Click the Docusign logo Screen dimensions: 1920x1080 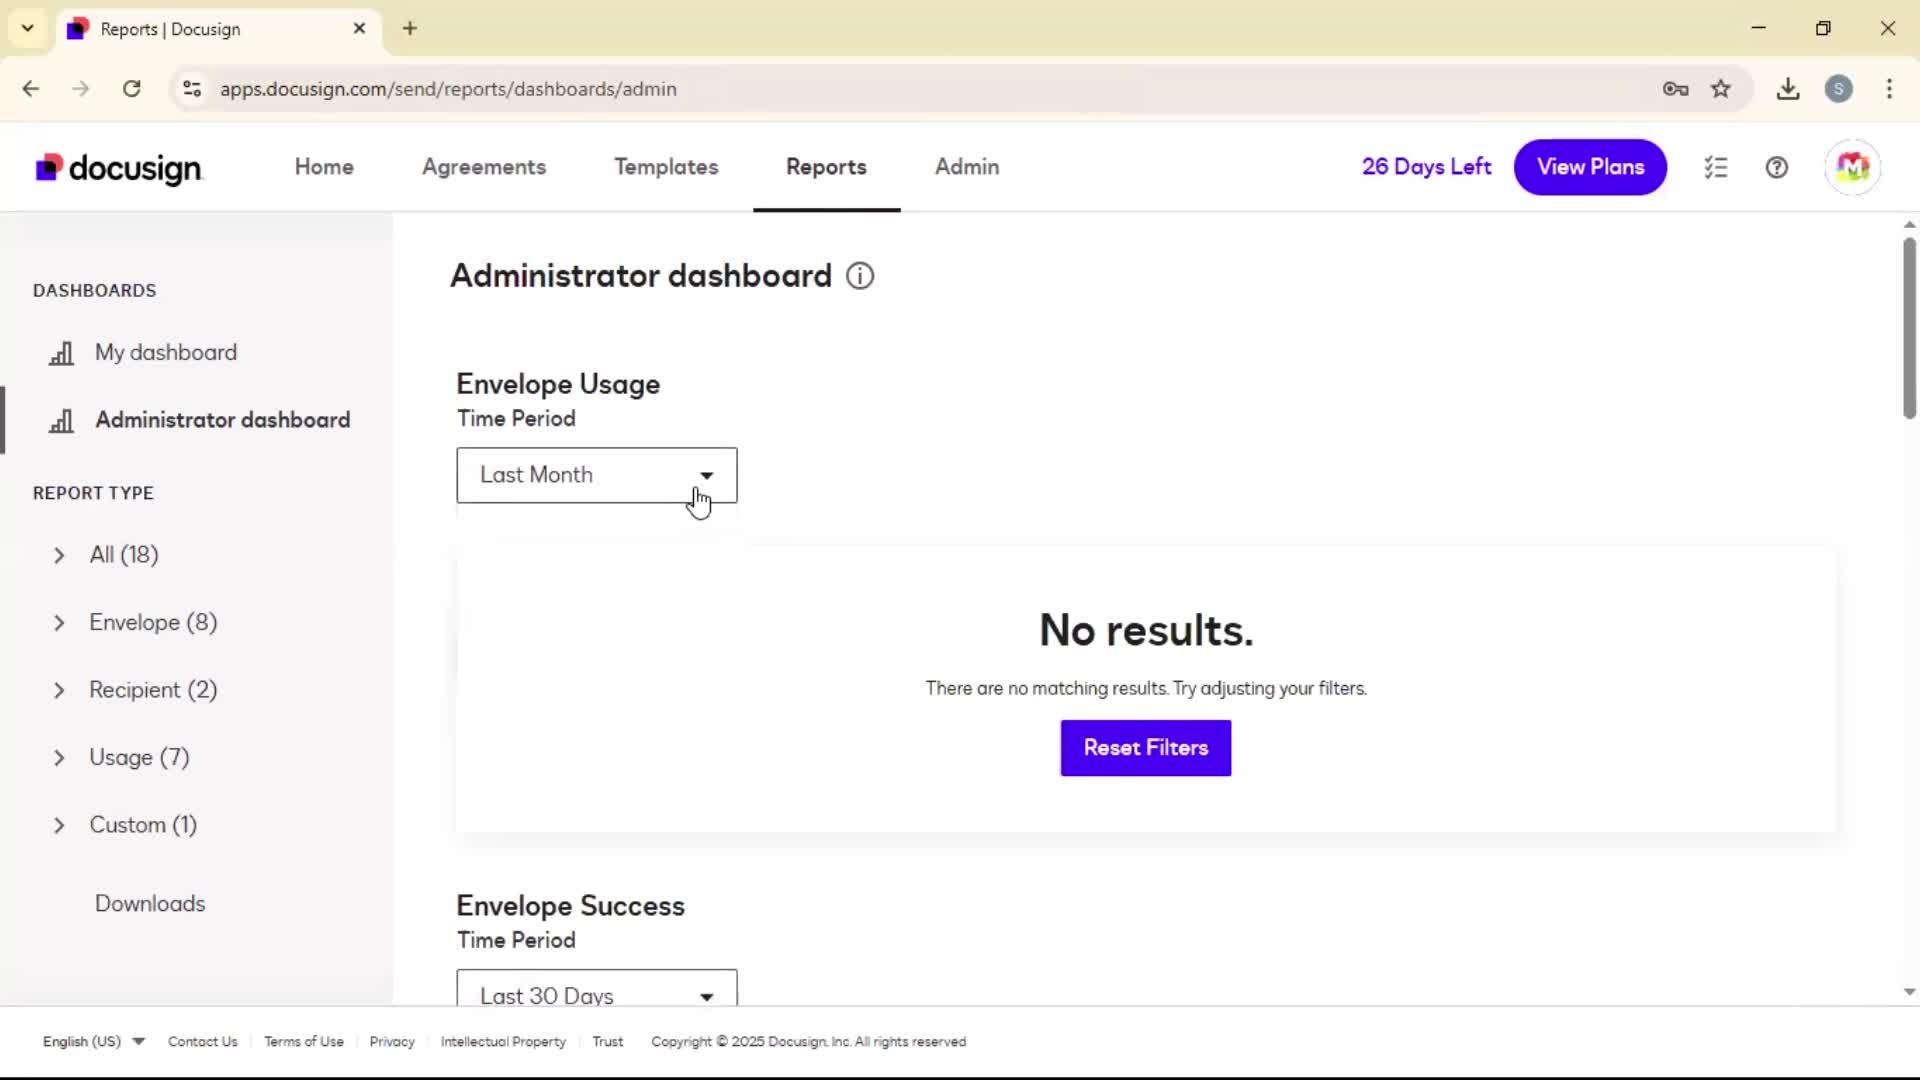[x=119, y=168]
